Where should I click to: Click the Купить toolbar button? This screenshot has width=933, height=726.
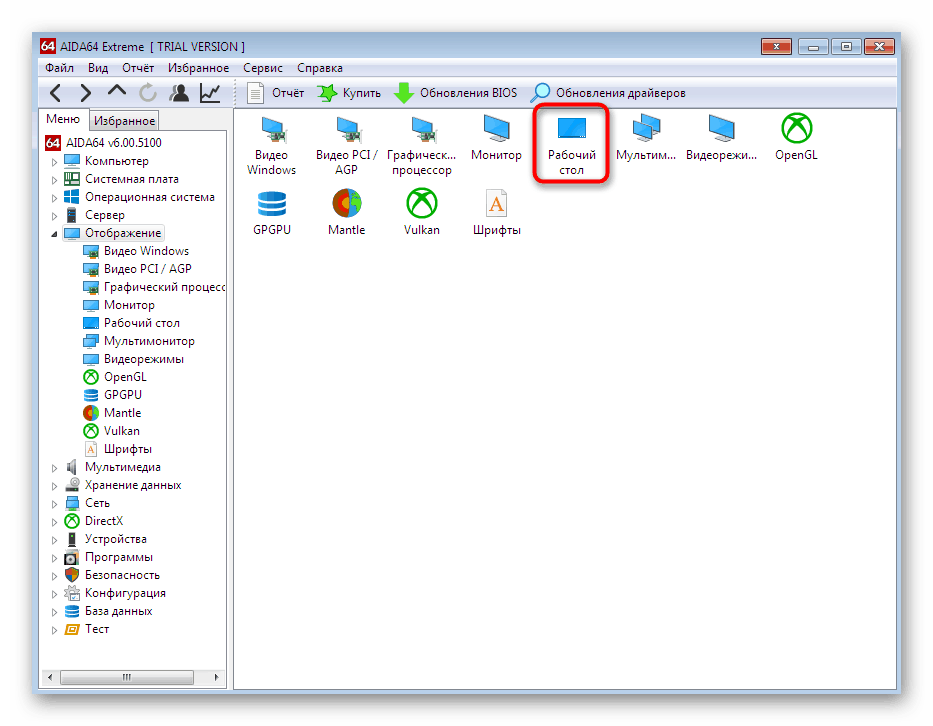click(349, 93)
